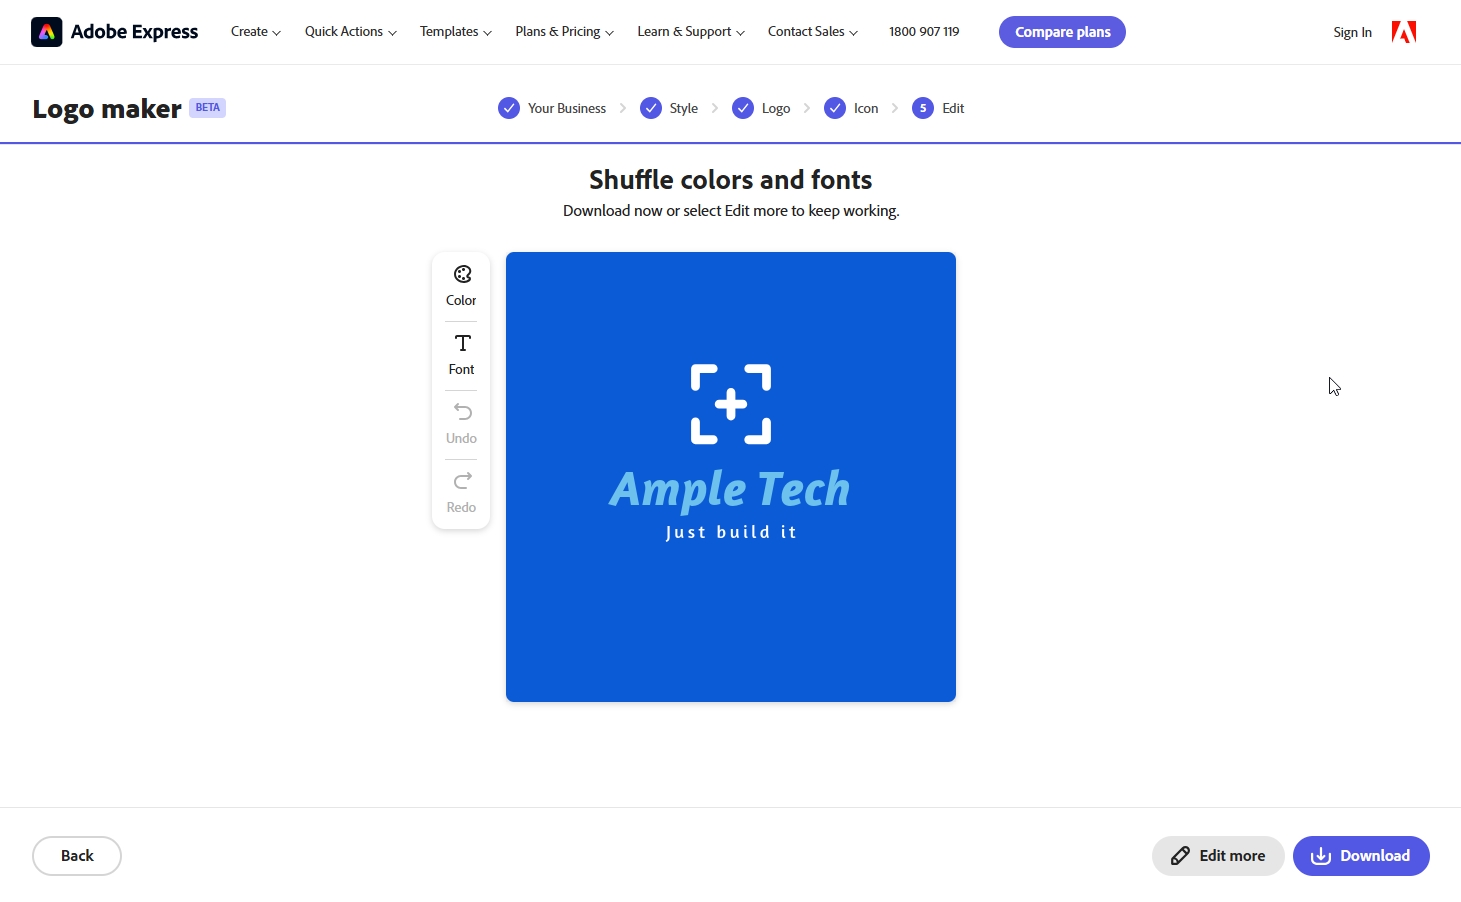Click the Edit more button
This screenshot has height=902, width=1461.
(1218, 856)
